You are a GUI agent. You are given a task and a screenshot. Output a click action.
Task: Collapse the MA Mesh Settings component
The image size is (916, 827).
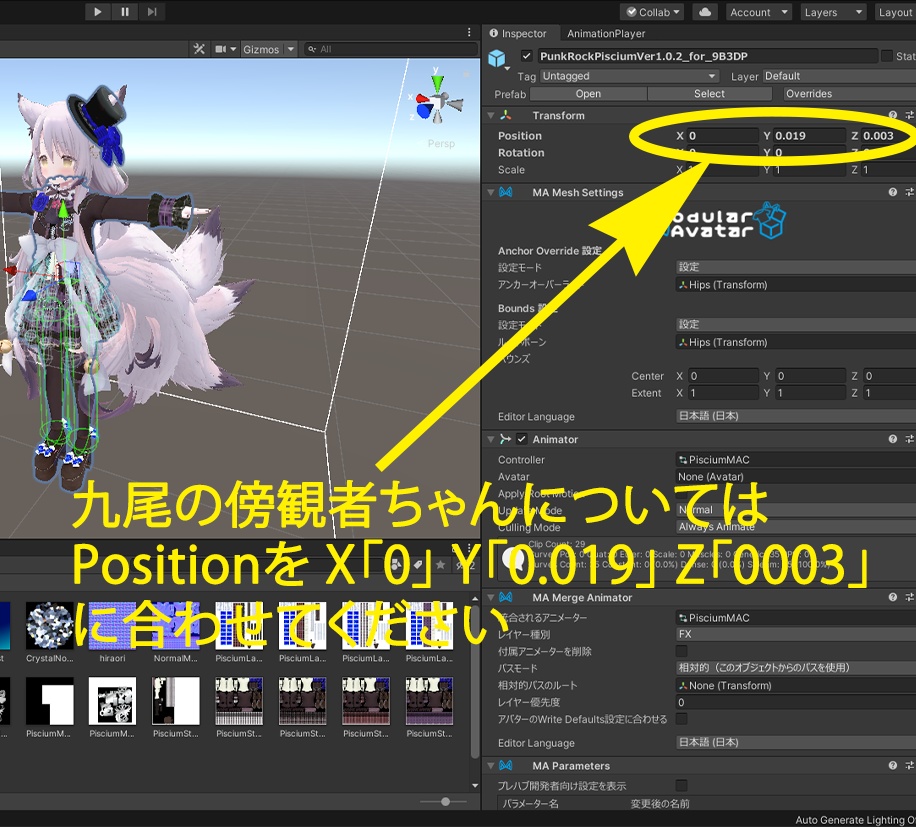[491, 192]
